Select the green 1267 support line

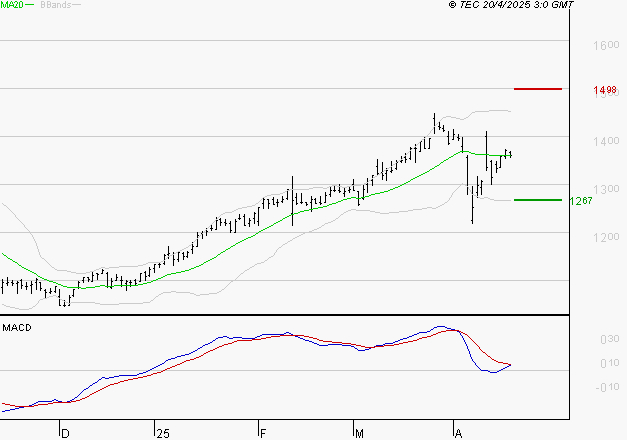coord(538,200)
